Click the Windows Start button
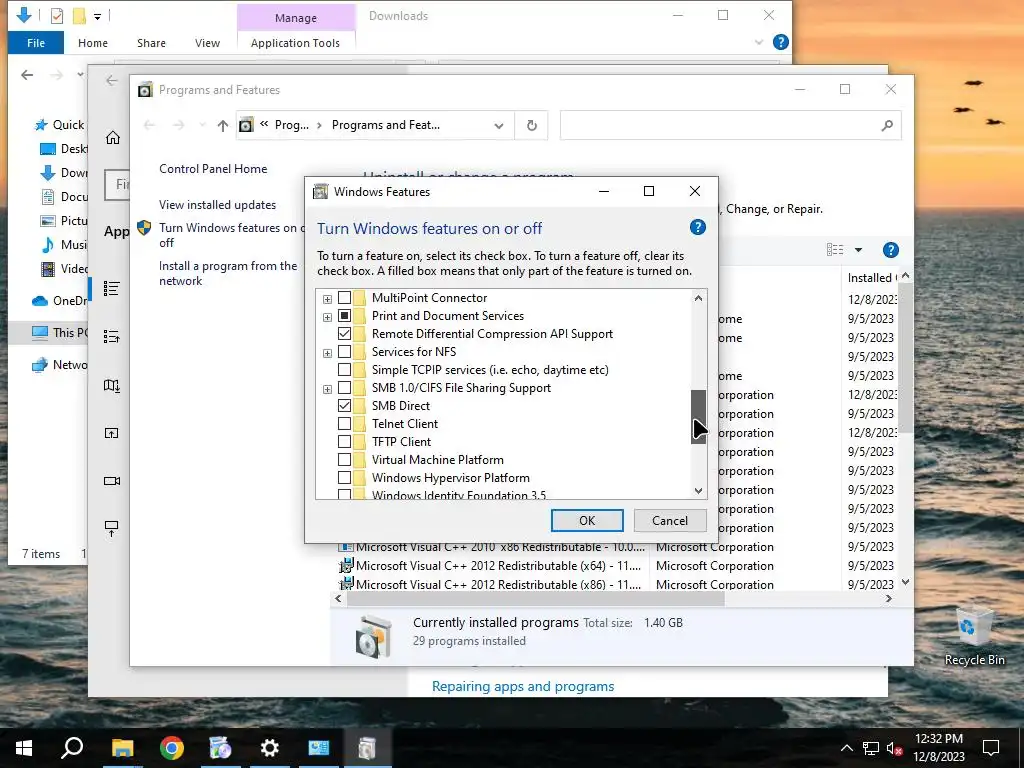The width and height of the screenshot is (1024, 768). pos(24,748)
